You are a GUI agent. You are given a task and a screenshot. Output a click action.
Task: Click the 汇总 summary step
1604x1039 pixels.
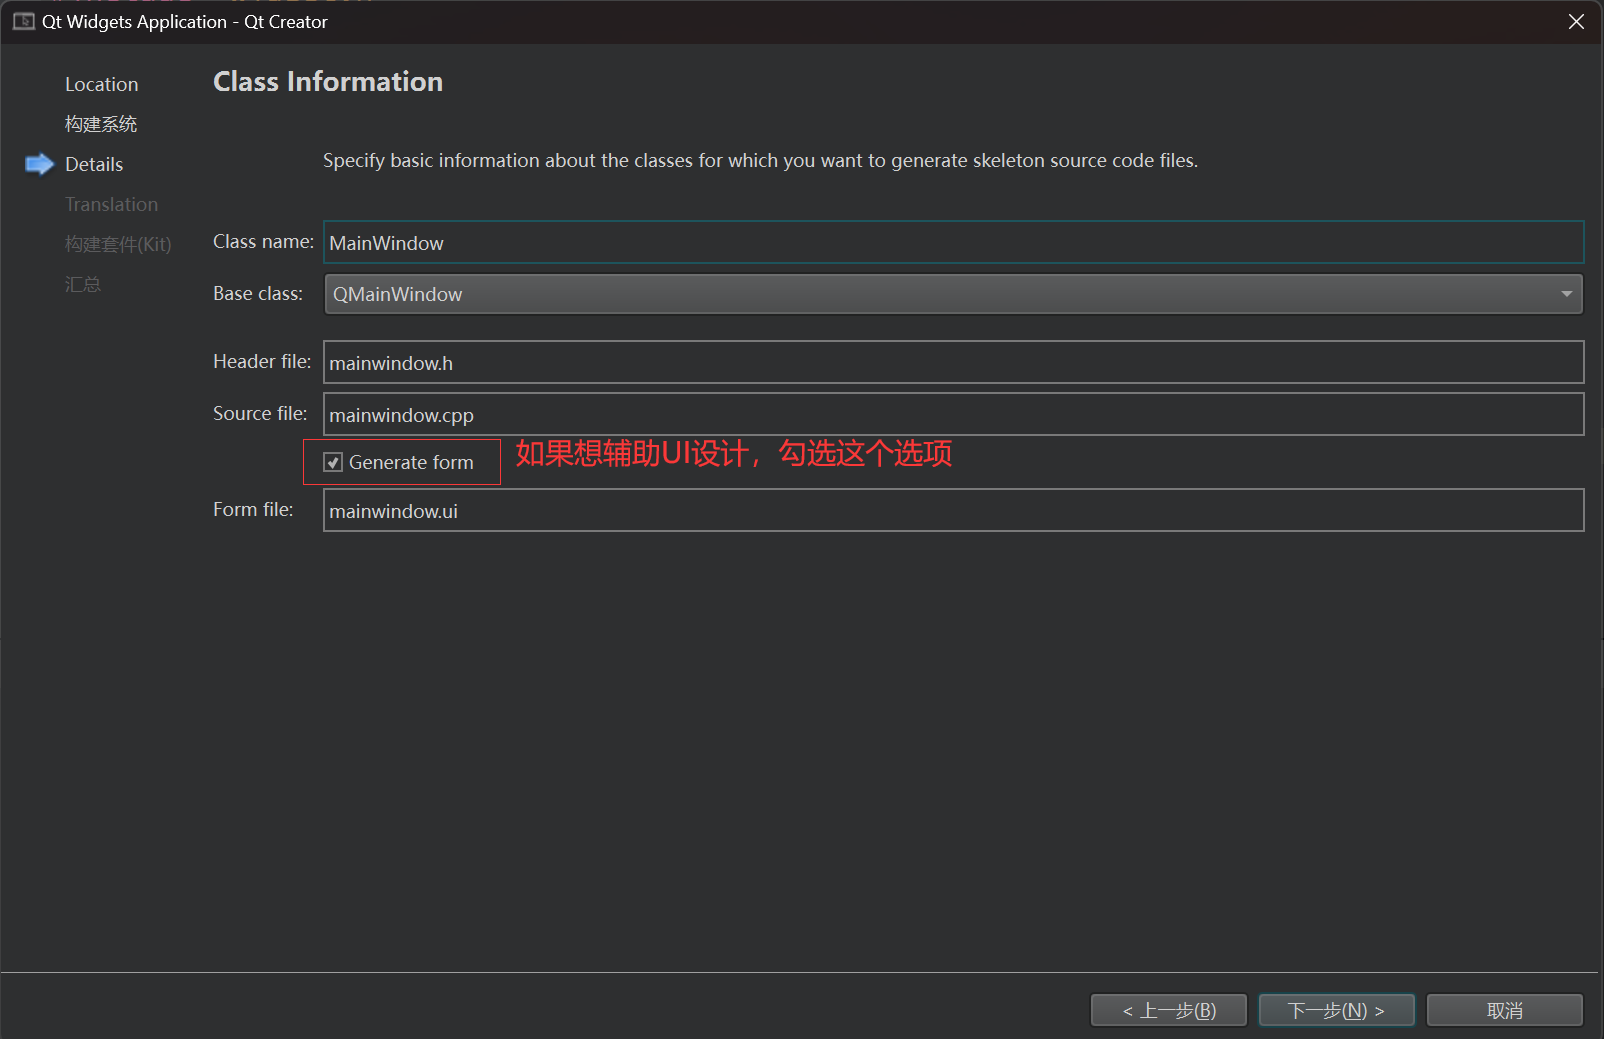83,284
